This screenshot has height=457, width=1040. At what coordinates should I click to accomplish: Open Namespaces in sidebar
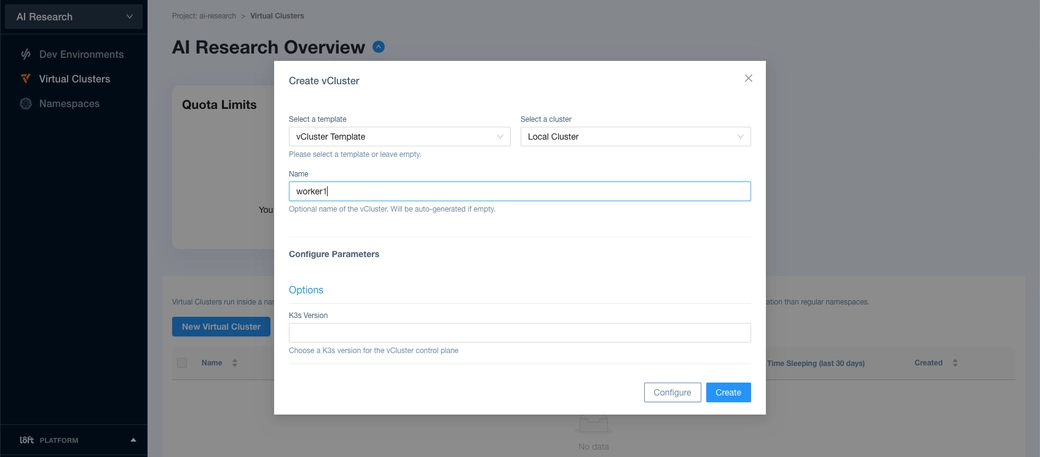tap(69, 103)
